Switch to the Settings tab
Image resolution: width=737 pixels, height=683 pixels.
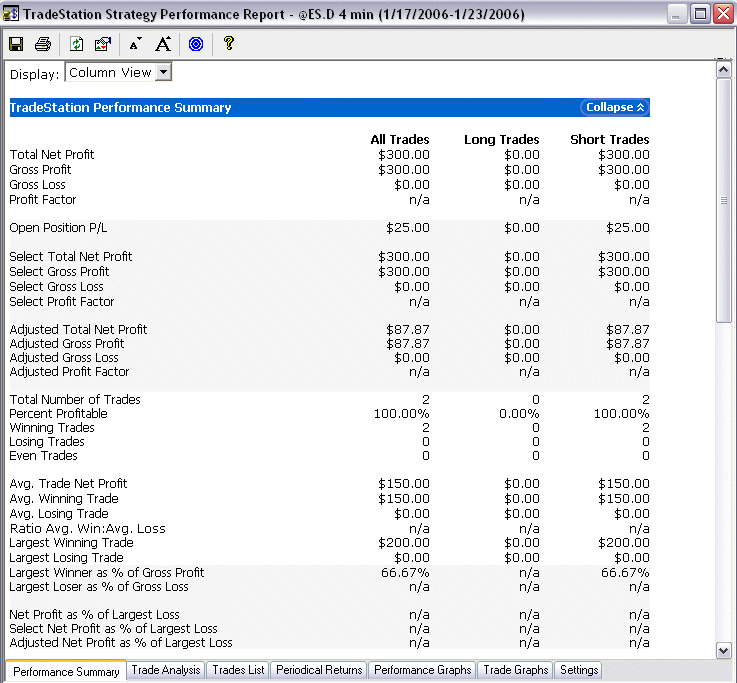point(579,670)
